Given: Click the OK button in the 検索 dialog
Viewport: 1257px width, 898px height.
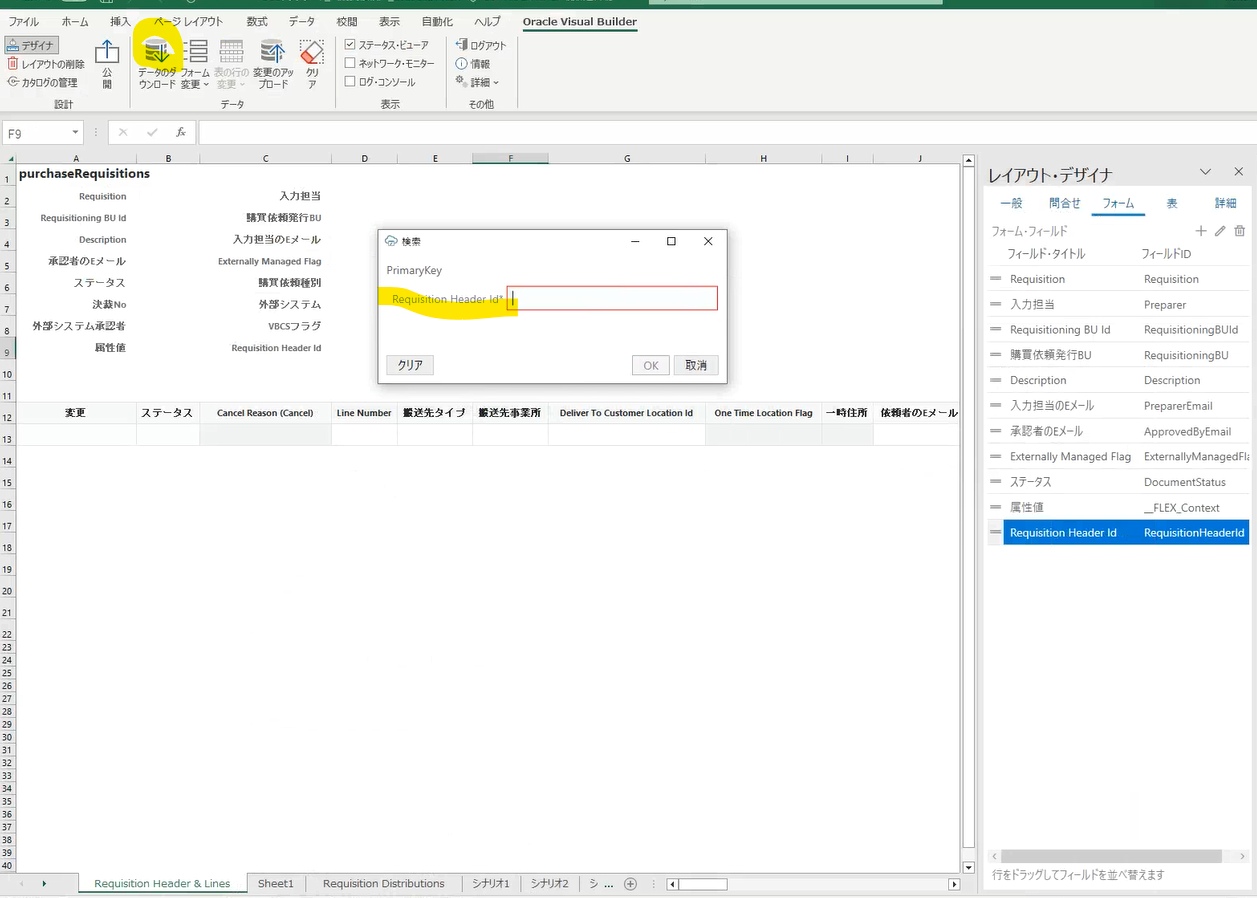Looking at the screenshot, I should [650, 365].
